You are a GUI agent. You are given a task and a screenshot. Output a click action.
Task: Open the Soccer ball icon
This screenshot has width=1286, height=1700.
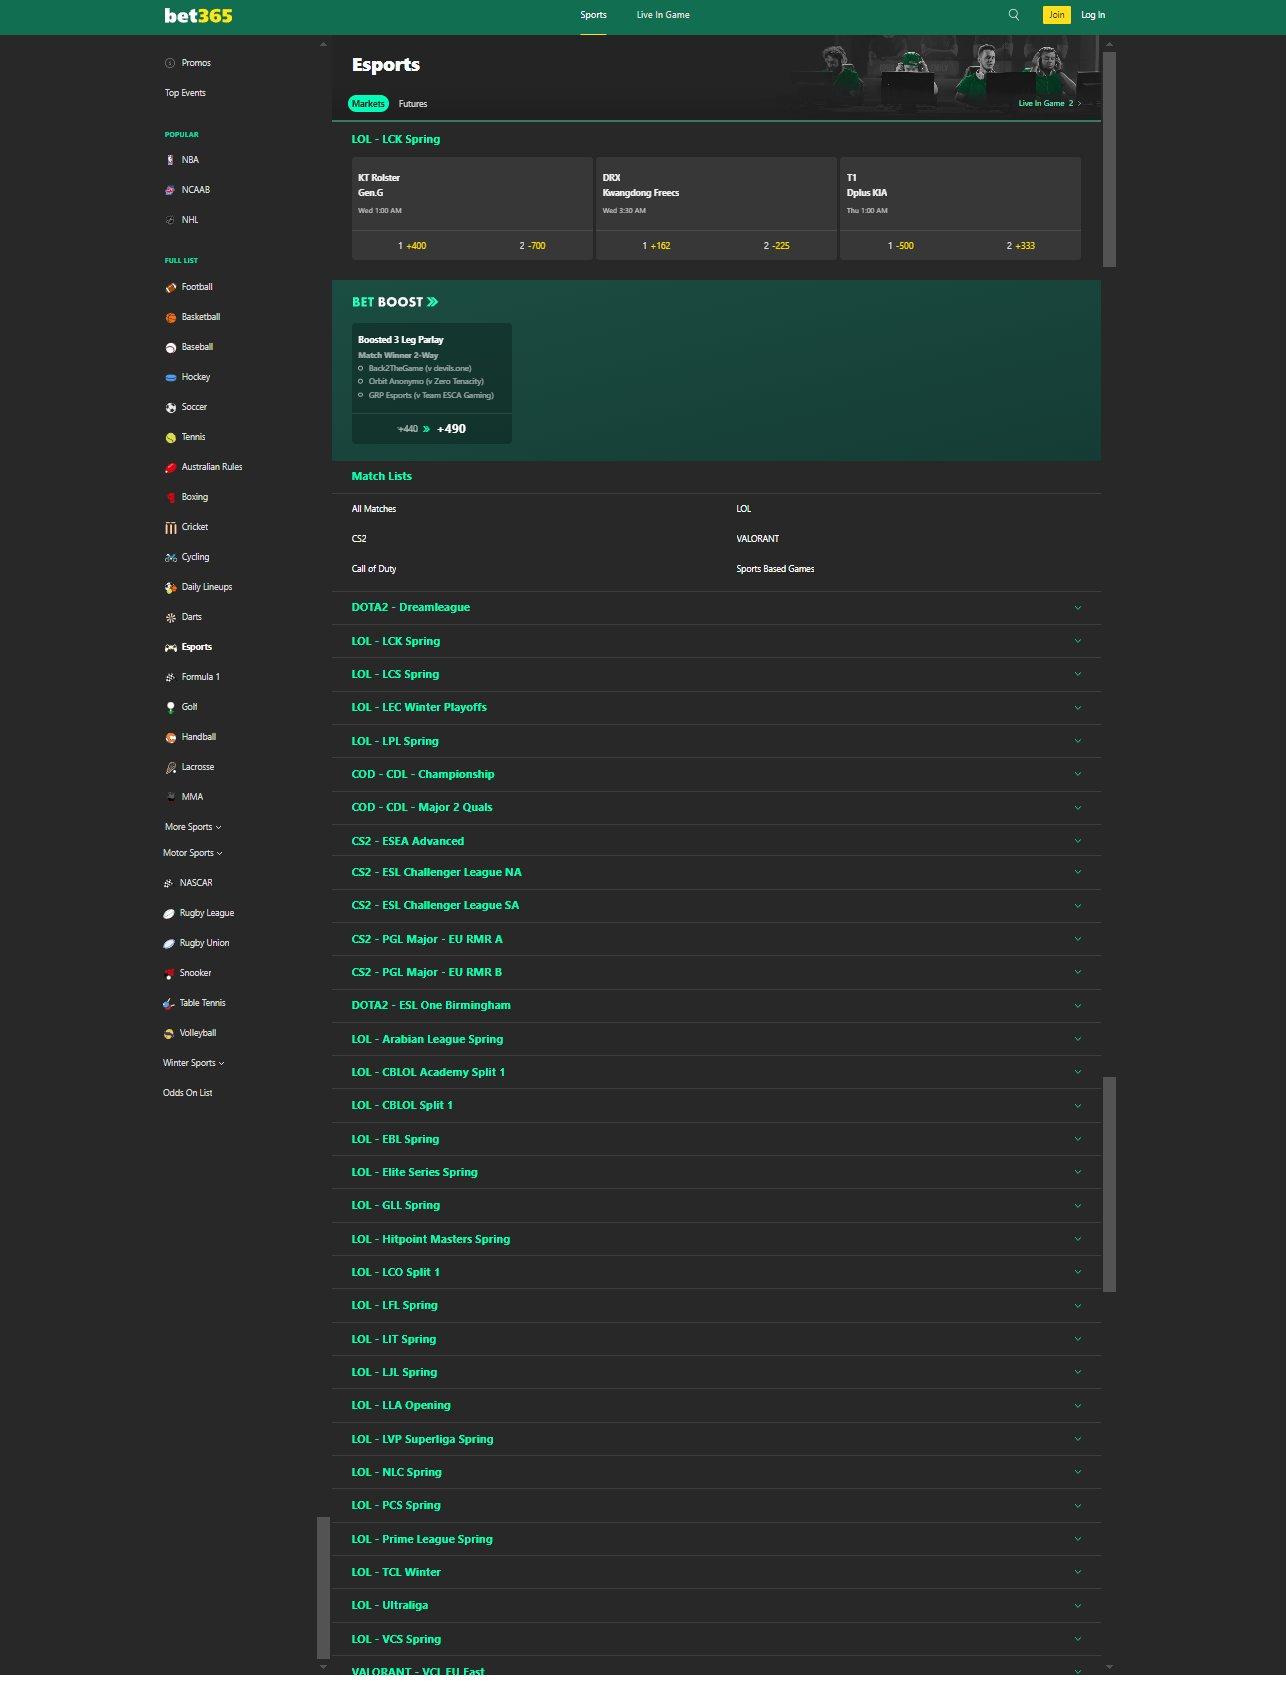(170, 407)
